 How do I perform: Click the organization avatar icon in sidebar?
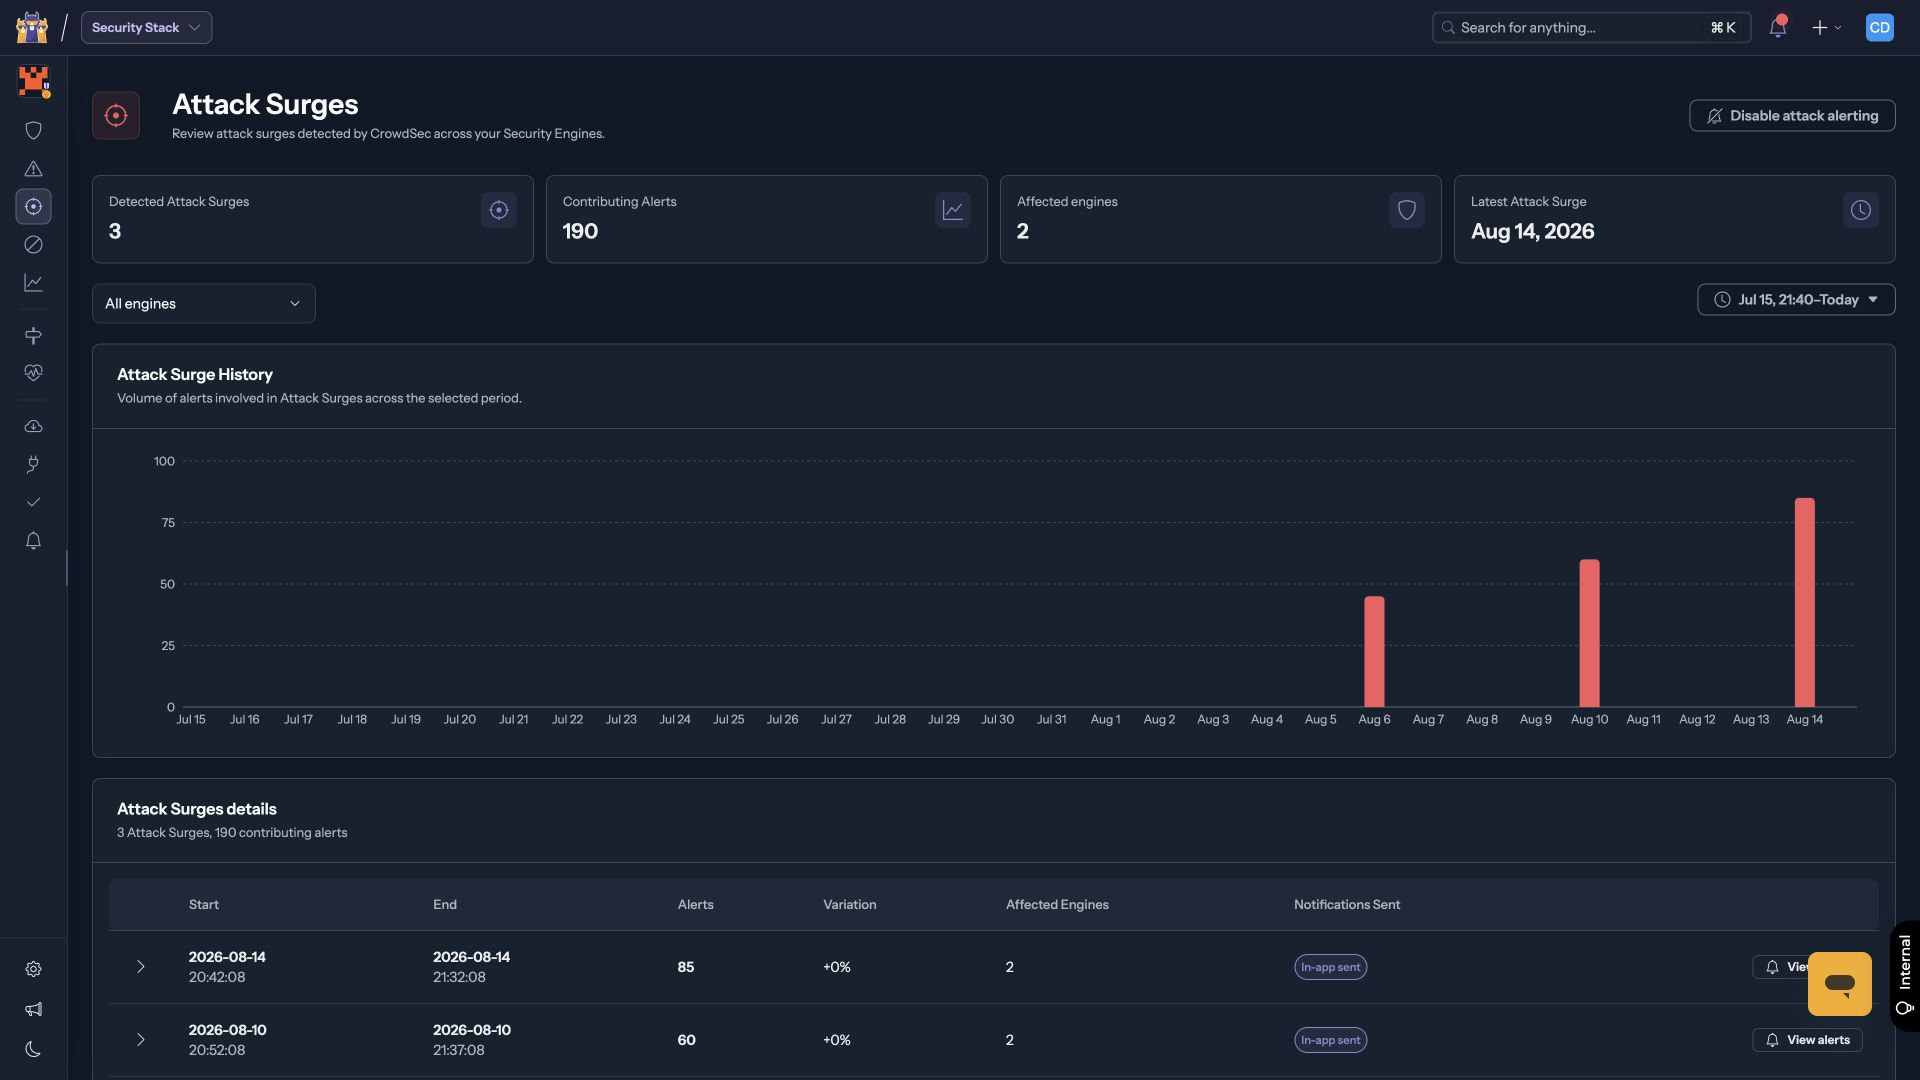pos(34,81)
